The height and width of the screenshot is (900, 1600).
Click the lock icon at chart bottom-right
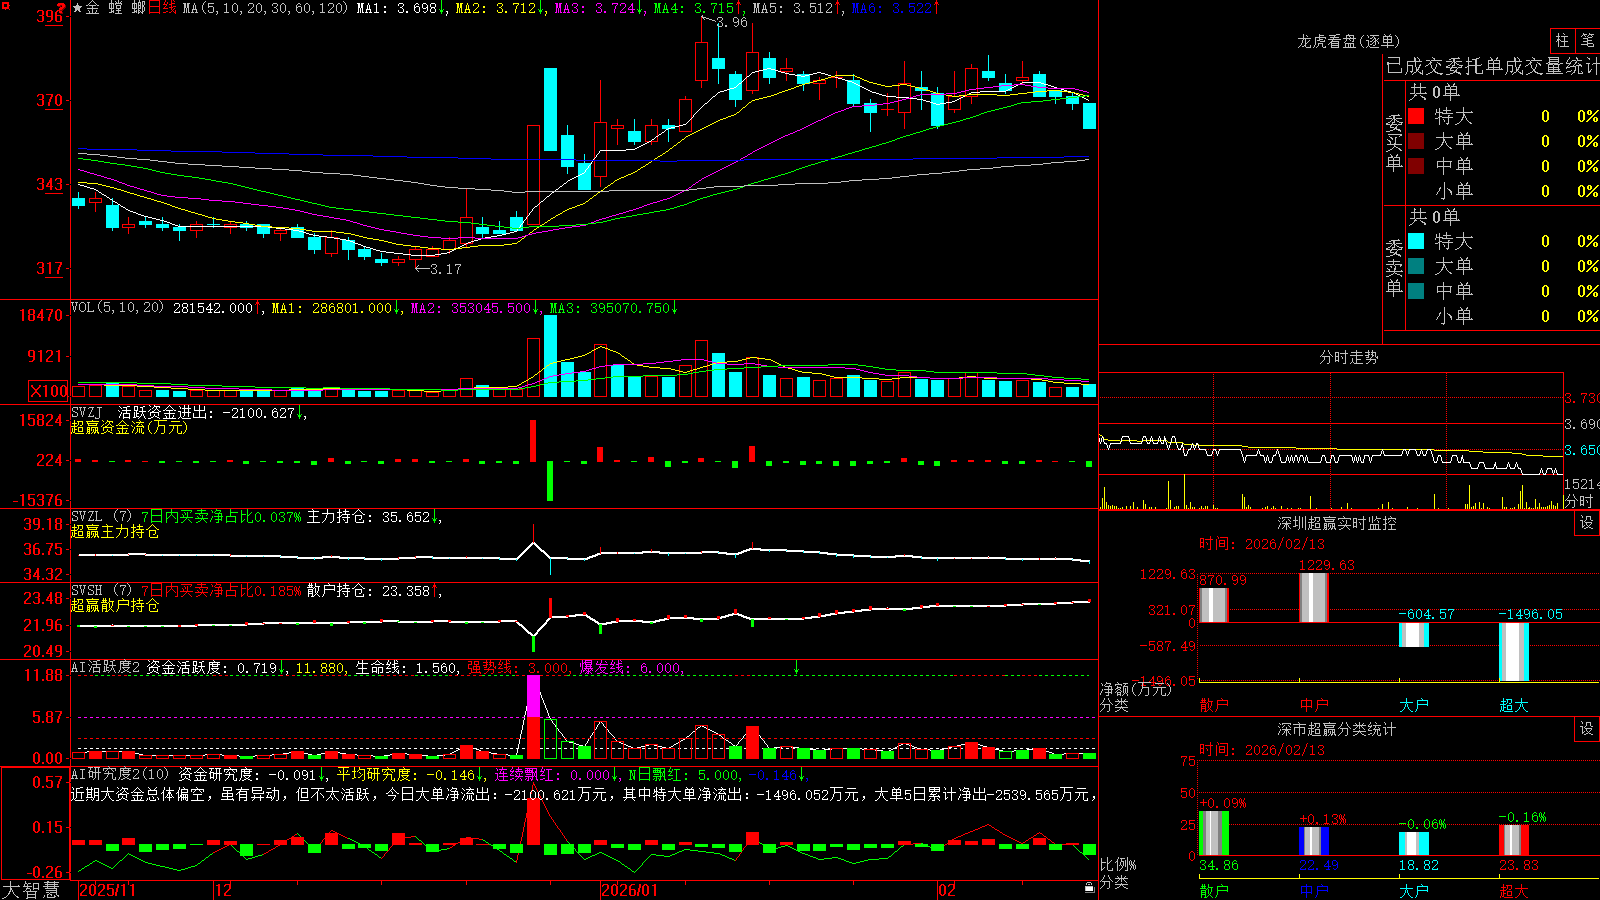1089,888
